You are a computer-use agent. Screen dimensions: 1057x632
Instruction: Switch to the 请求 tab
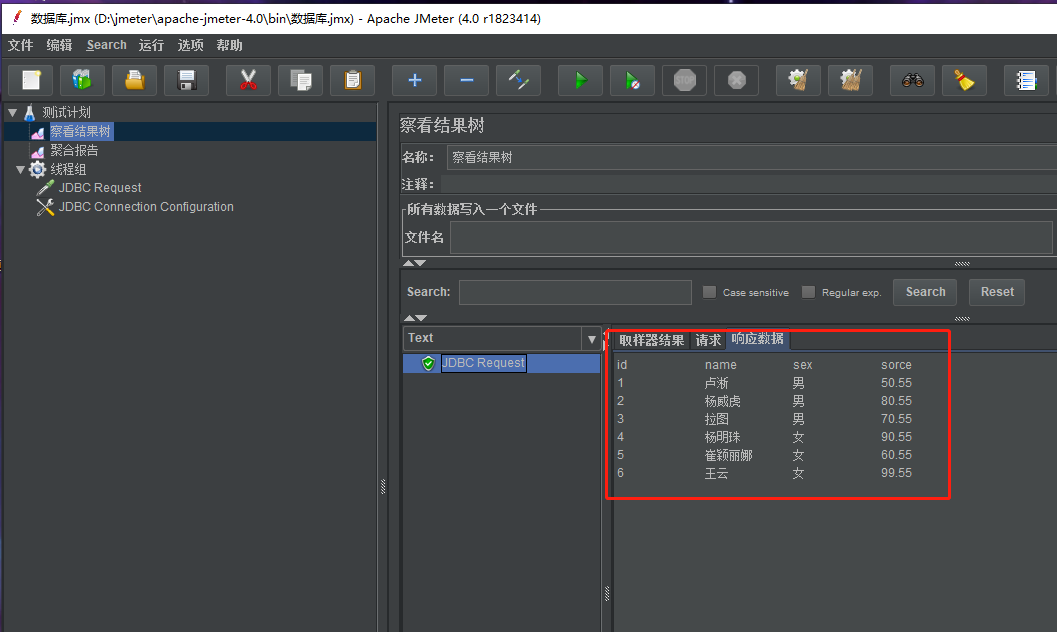pyautogui.click(x=708, y=340)
